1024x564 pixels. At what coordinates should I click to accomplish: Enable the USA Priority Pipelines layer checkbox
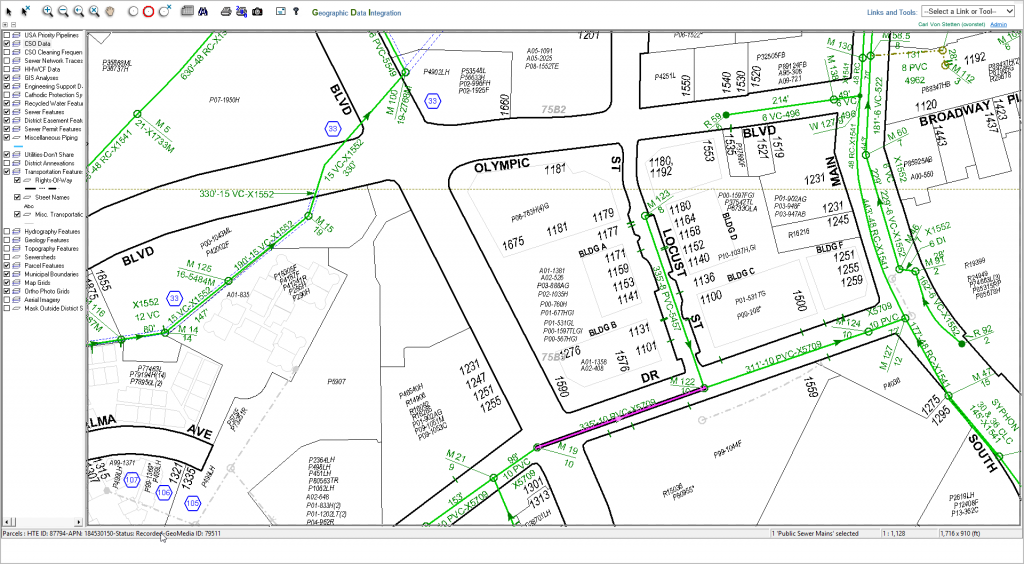point(7,35)
